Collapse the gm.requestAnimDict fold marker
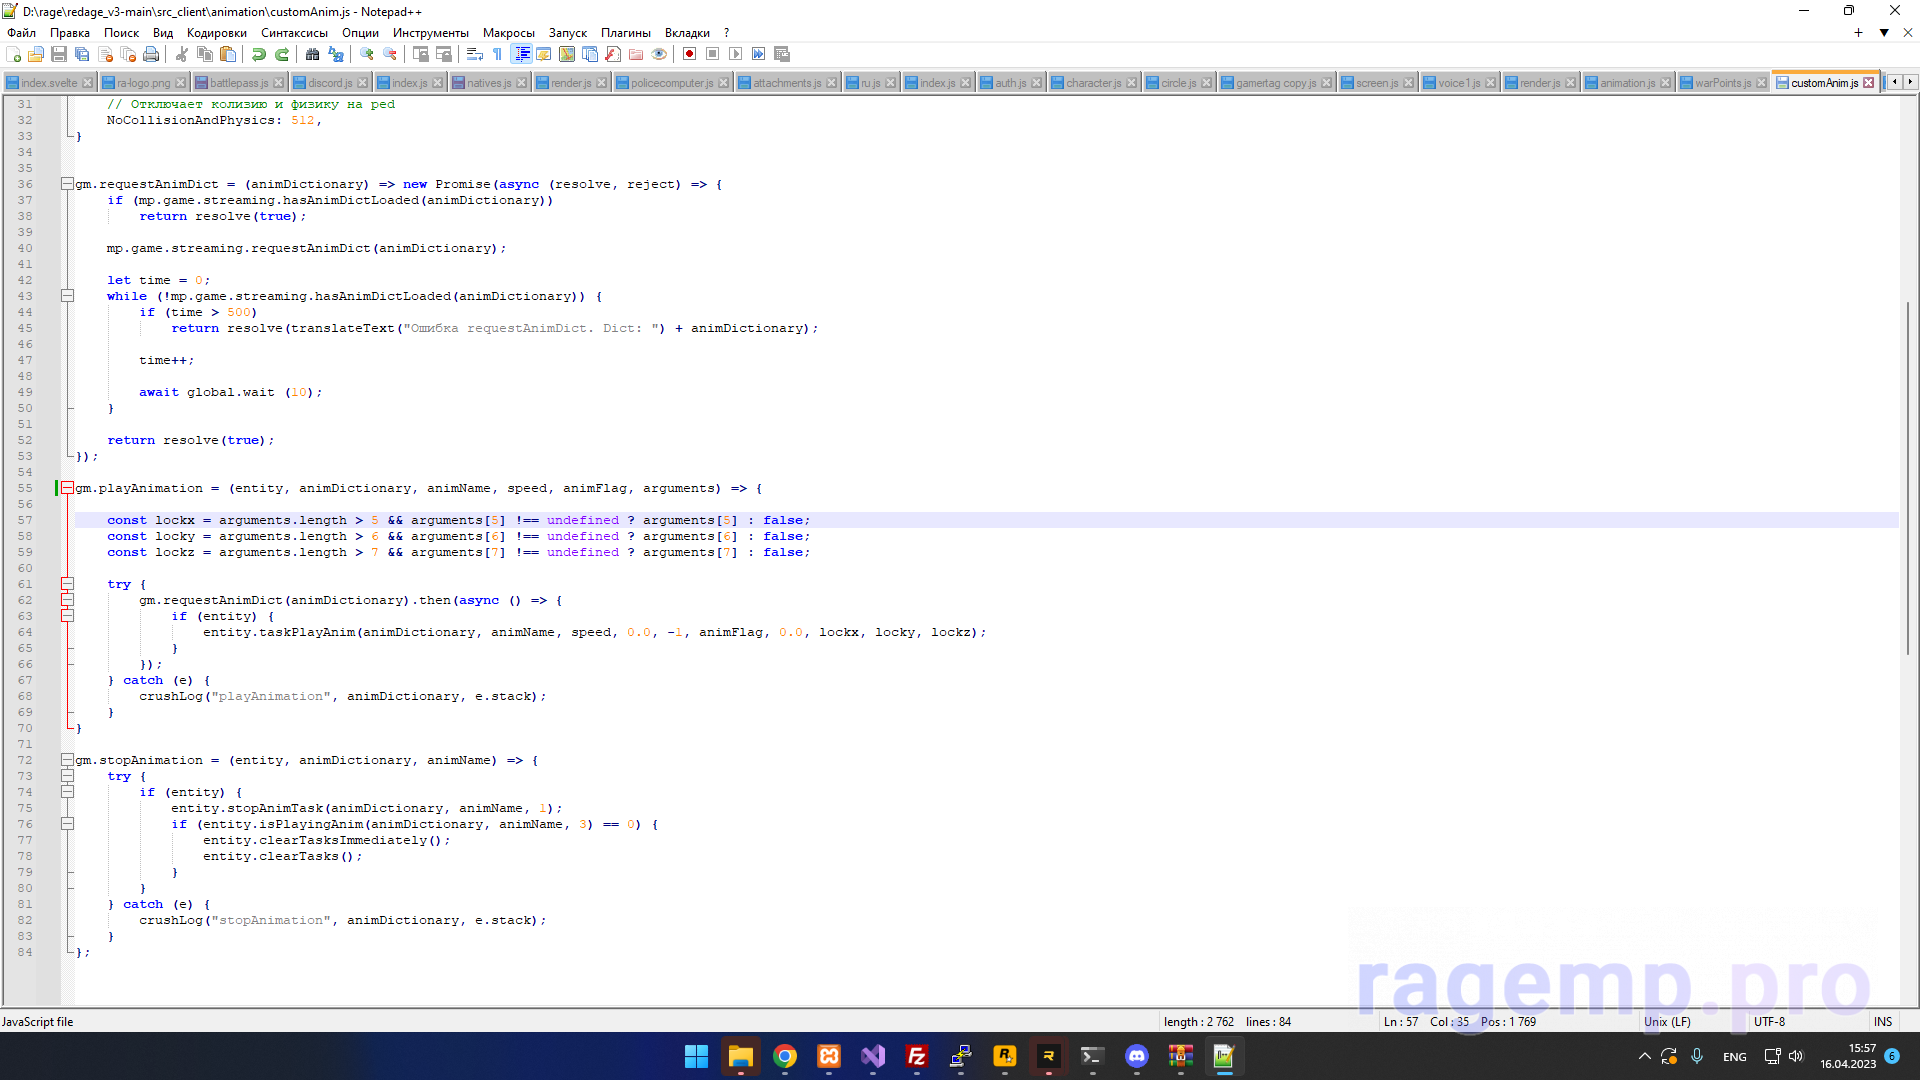This screenshot has height=1080, width=1920. 67,184
